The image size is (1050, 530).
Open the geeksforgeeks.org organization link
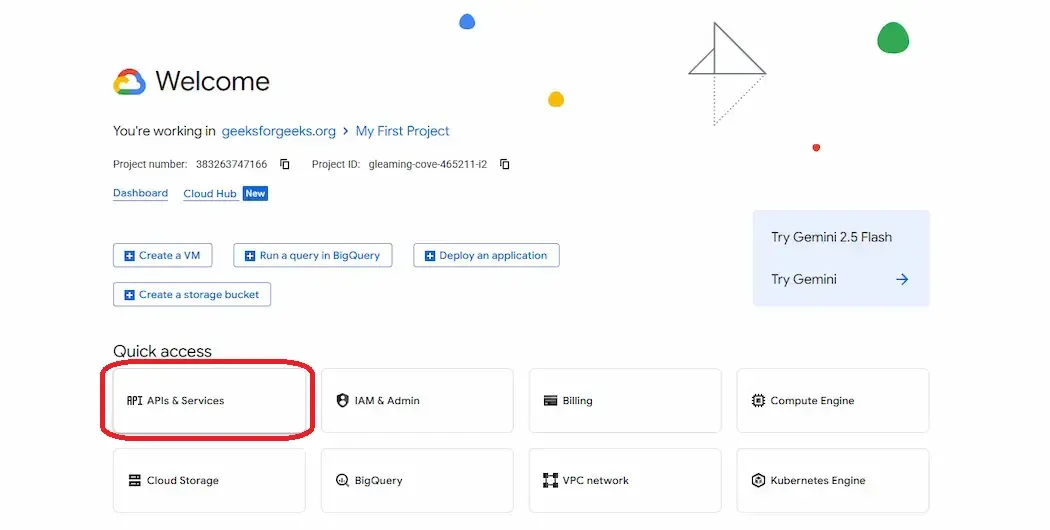coord(279,131)
